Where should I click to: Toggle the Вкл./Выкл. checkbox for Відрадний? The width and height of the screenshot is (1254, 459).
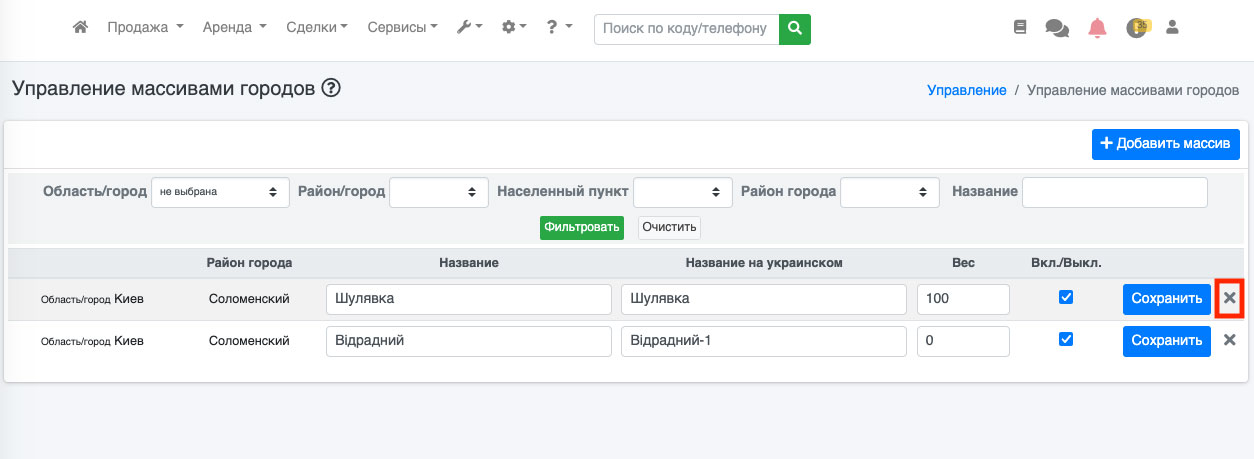(x=1066, y=340)
